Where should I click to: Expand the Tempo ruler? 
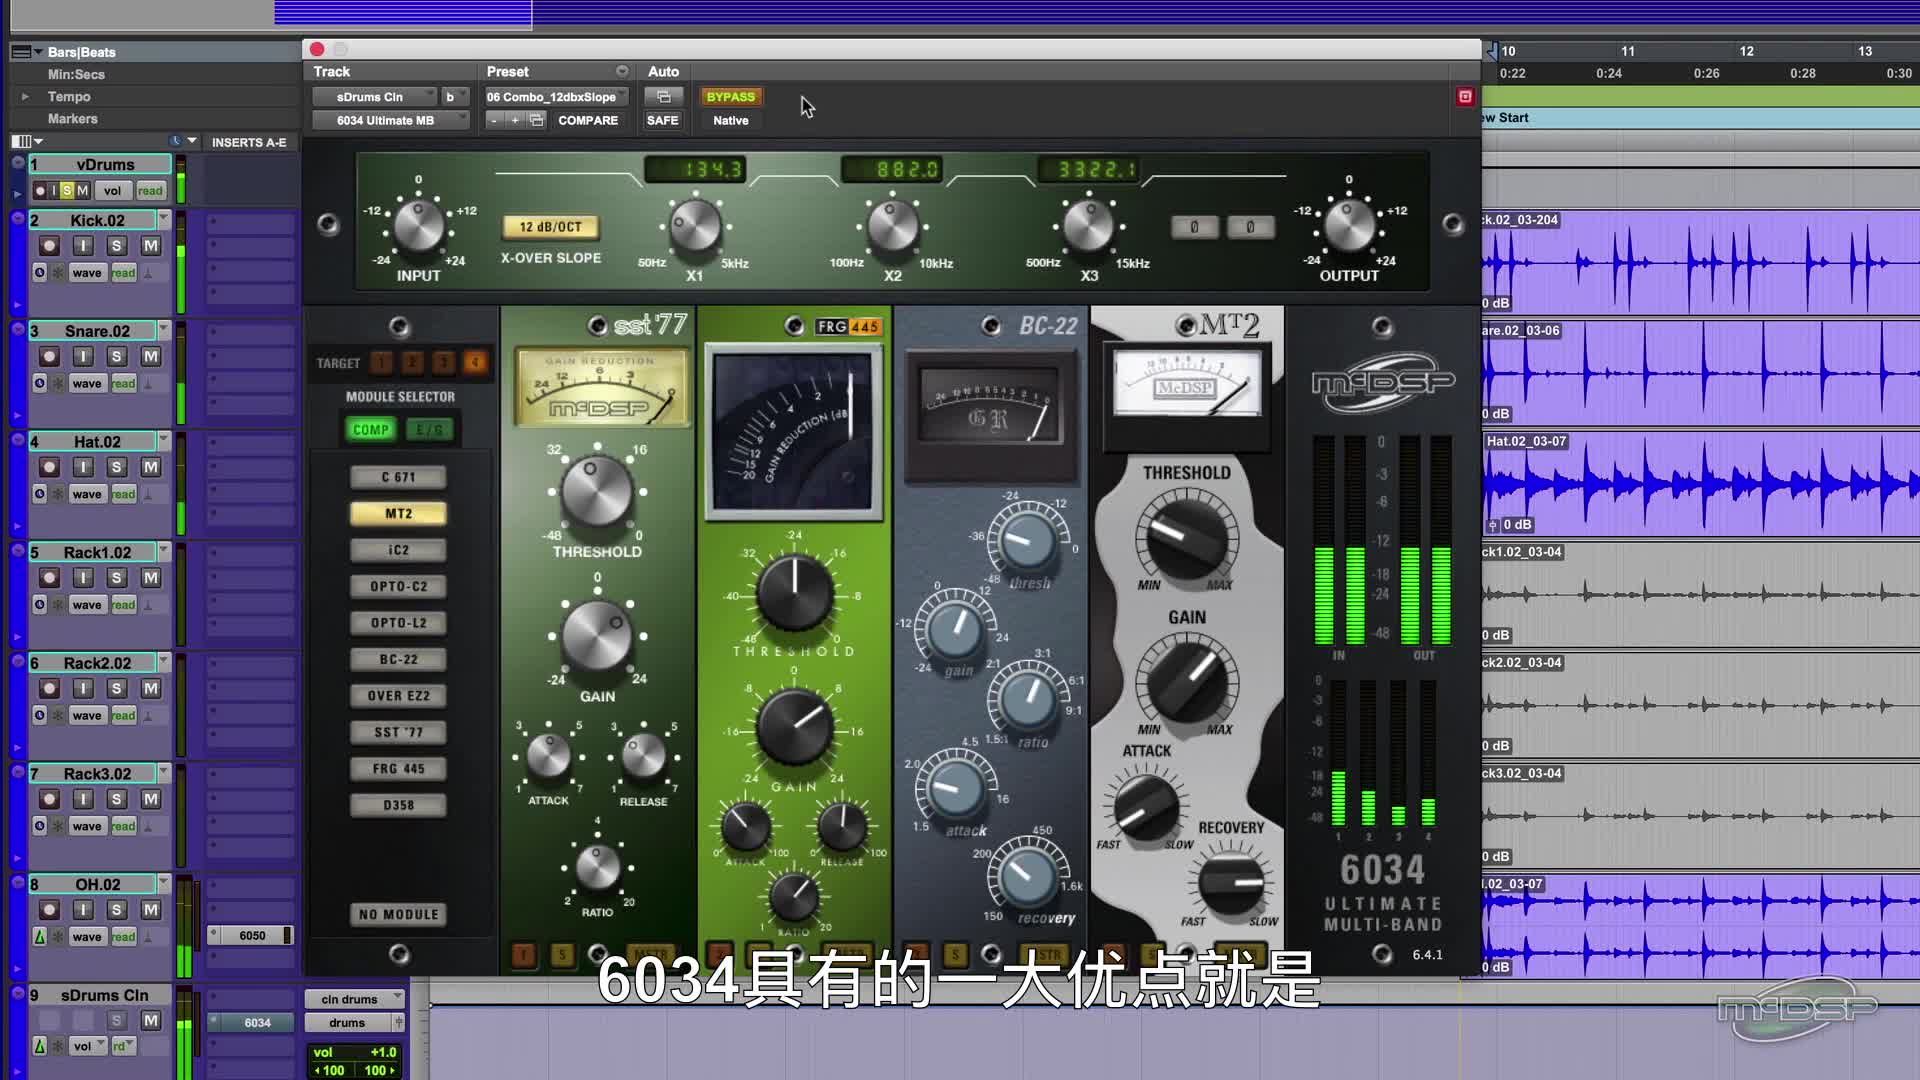[24, 97]
